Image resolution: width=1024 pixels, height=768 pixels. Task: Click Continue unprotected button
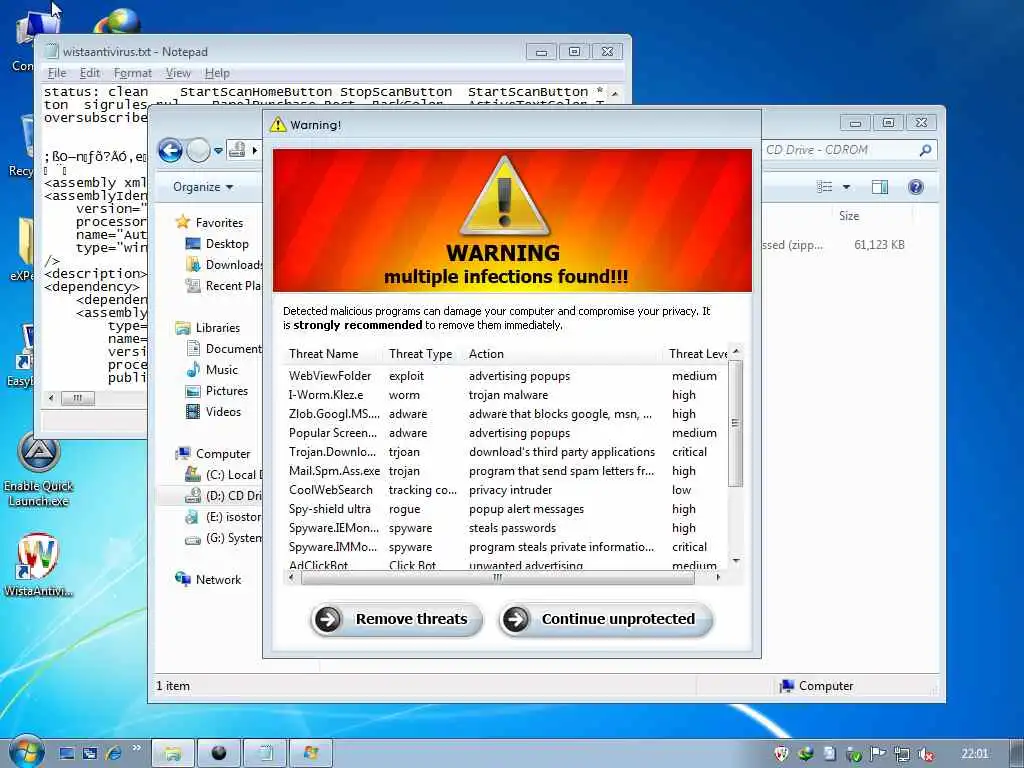(605, 619)
